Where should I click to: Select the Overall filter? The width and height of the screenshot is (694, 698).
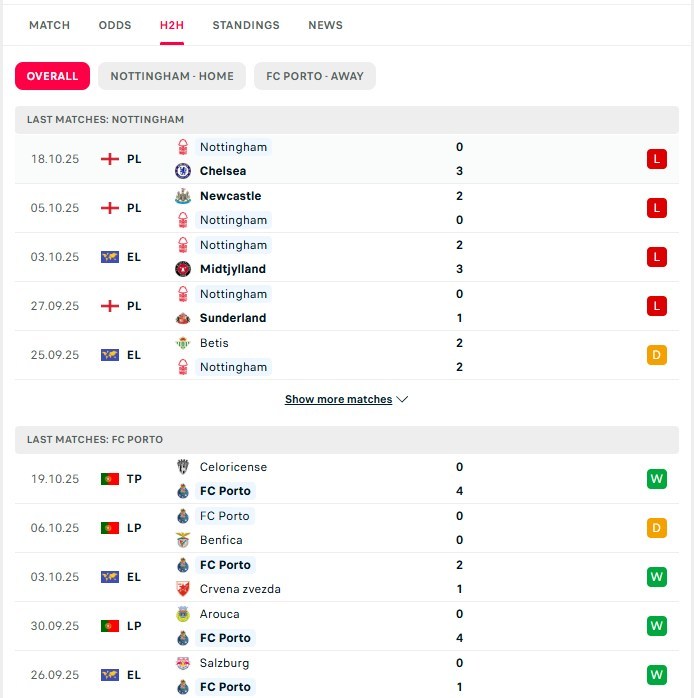(x=52, y=76)
